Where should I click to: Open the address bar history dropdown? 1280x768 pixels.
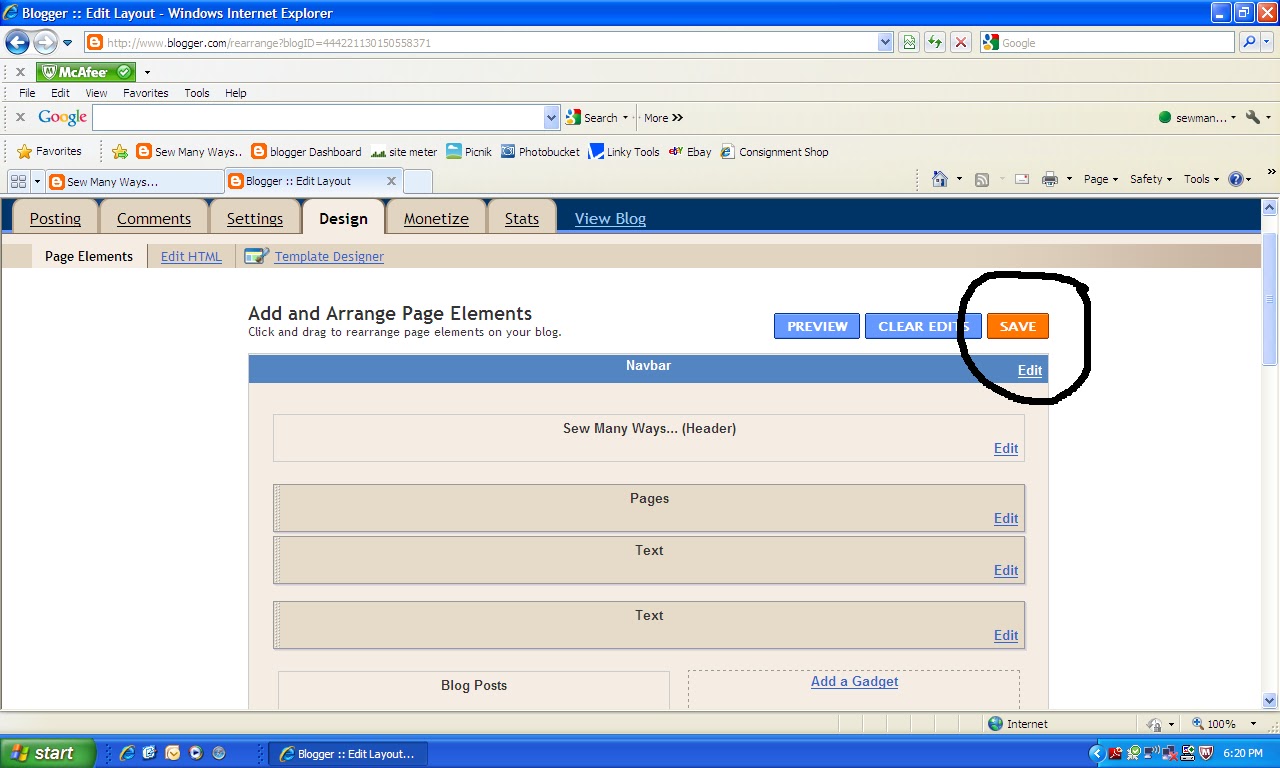[883, 42]
